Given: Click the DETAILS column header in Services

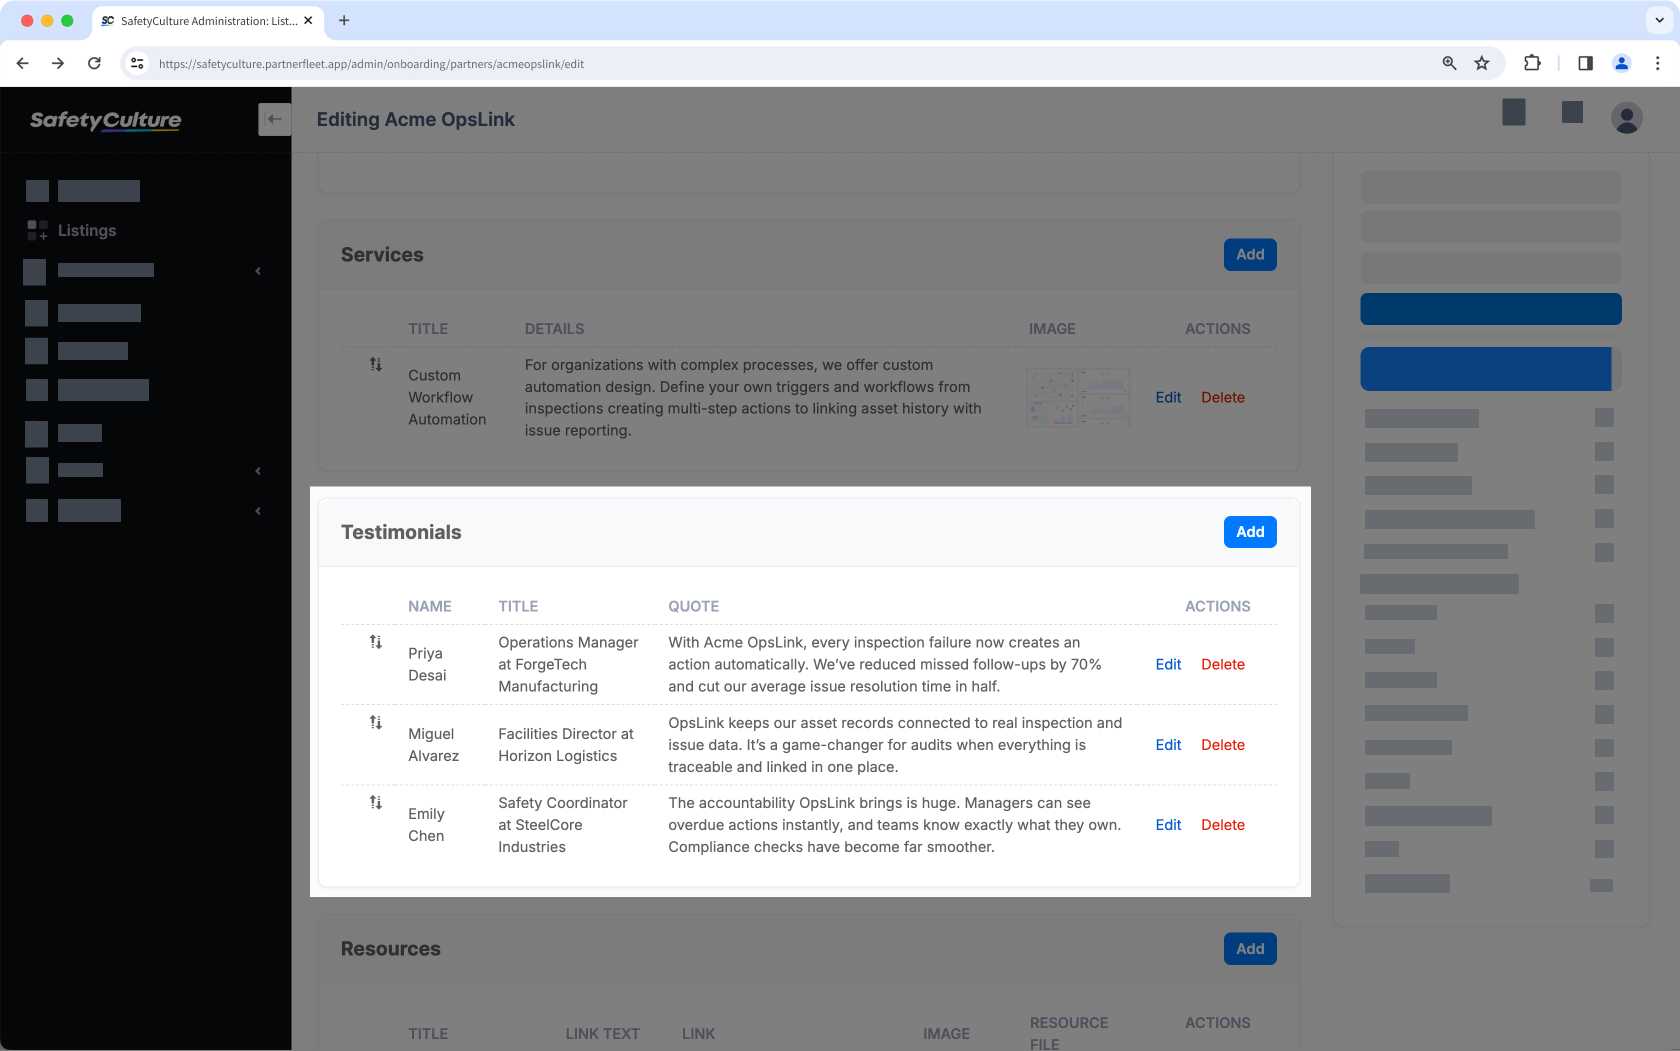Looking at the screenshot, I should (554, 329).
